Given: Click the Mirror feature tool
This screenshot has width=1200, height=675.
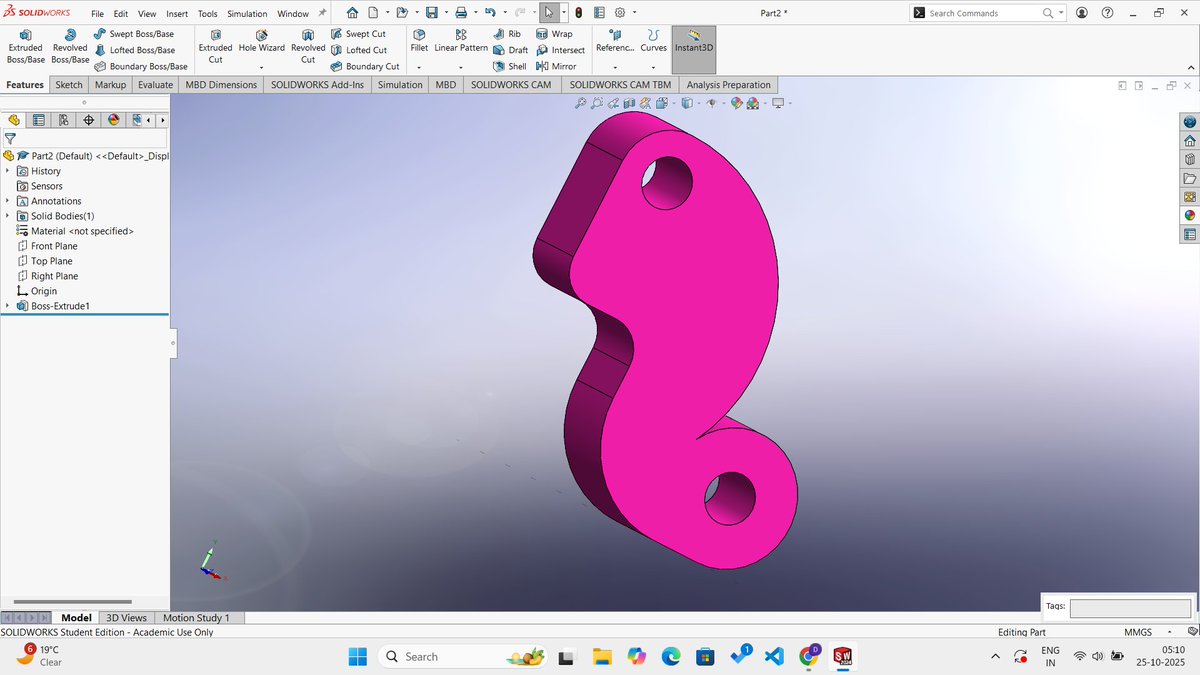Looking at the screenshot, I should pyautogui.click(x=556, y=66).
